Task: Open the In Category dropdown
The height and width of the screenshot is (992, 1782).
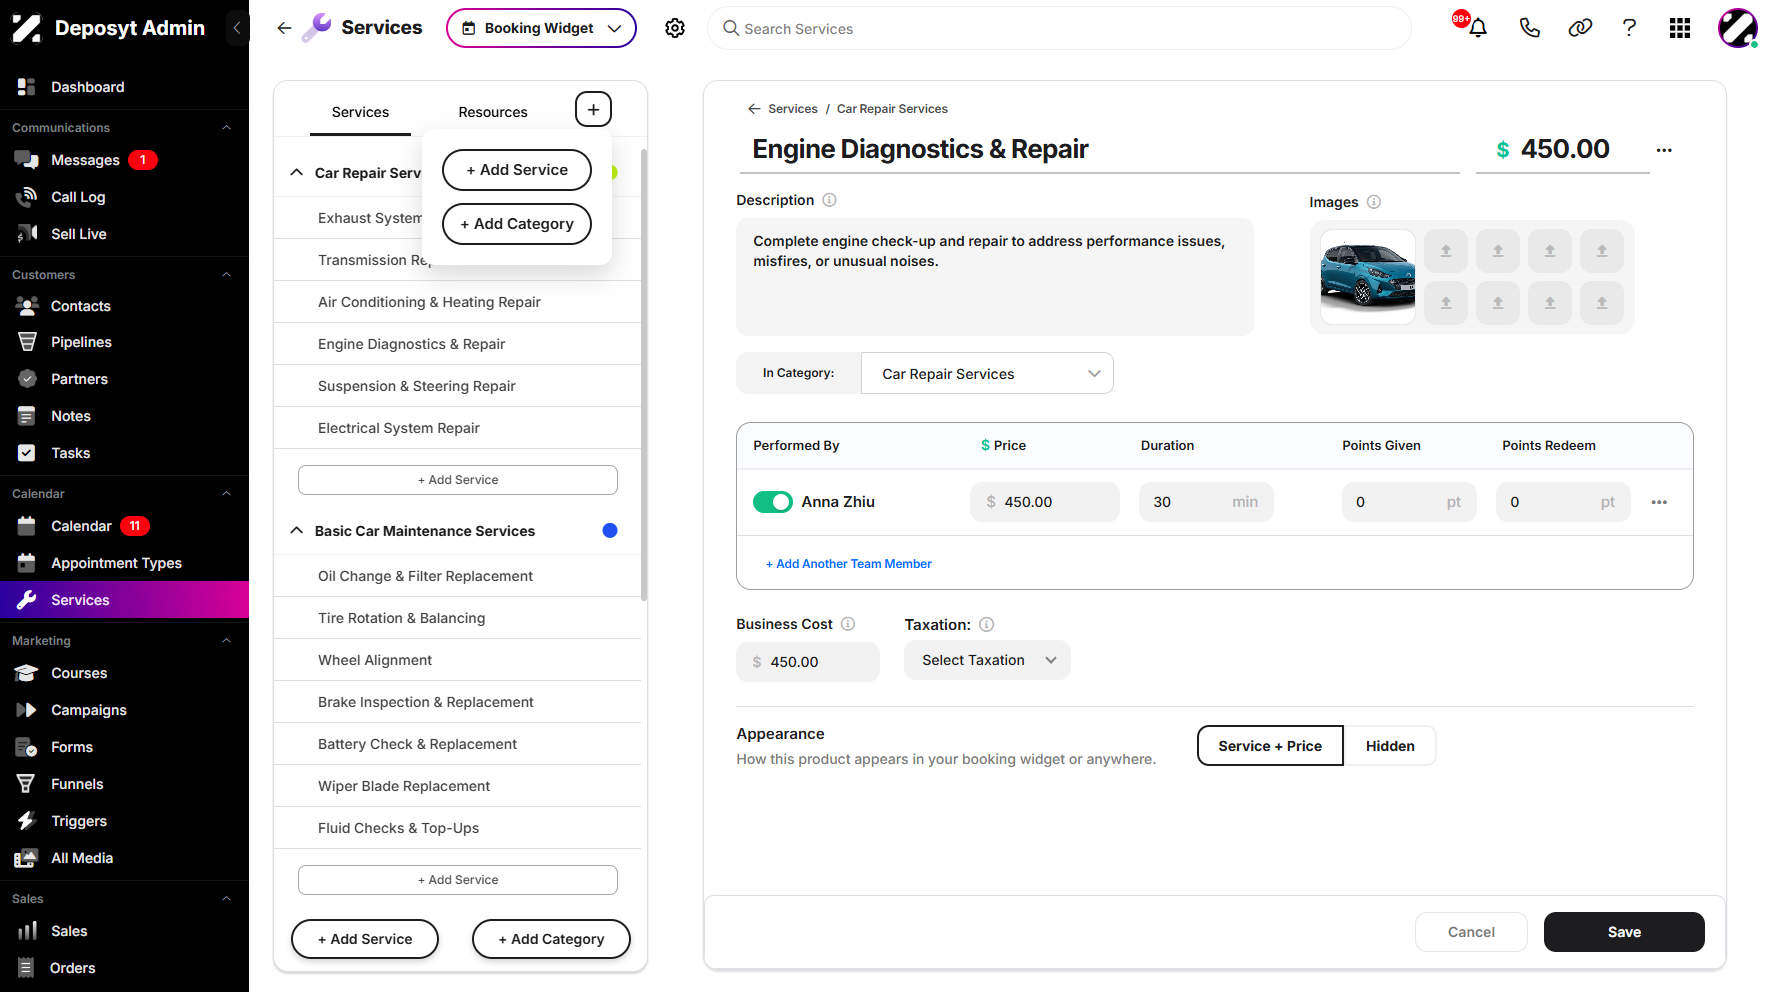Action: coord(987,373)
